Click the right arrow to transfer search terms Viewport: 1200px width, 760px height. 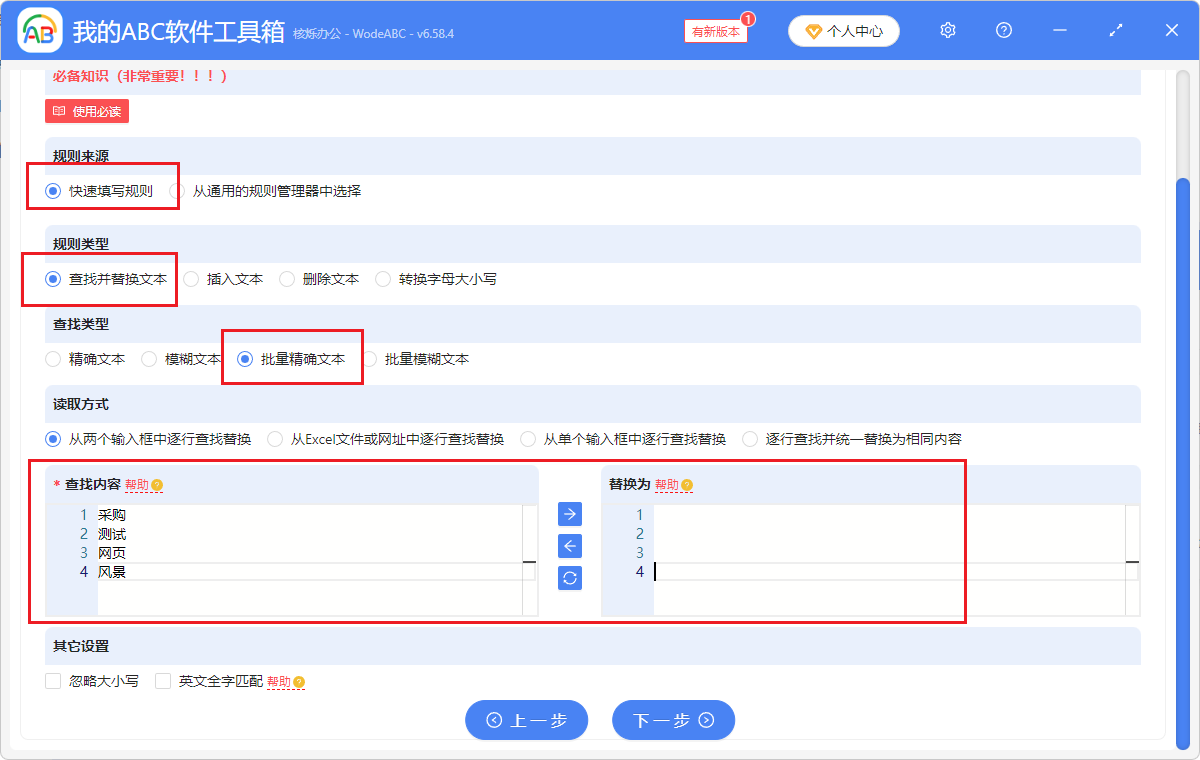(569, 513)
